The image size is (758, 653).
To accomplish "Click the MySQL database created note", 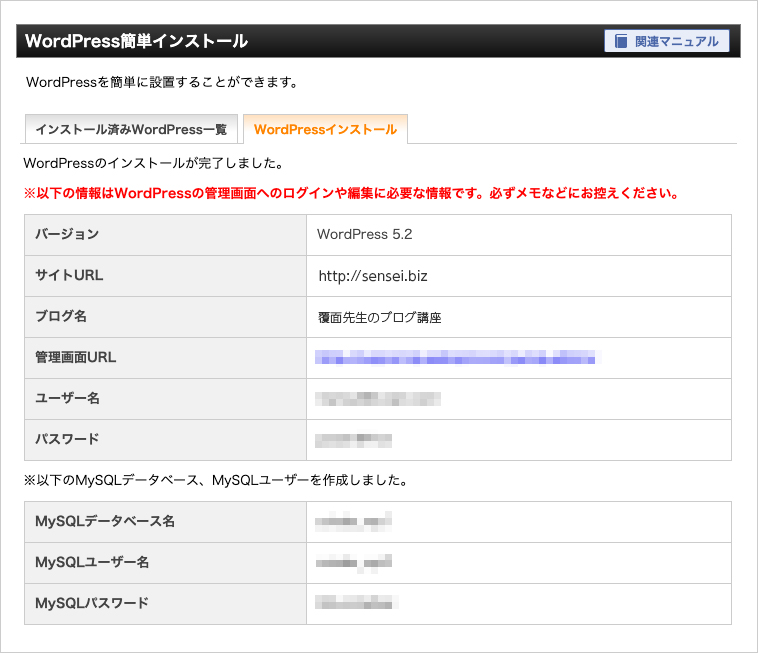I will click(x=216, y=480).
